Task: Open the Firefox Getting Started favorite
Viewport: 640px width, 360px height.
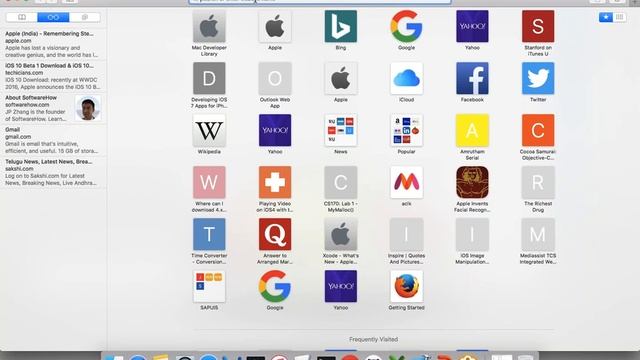Action: pyautogui.click(x=406, y=286)
